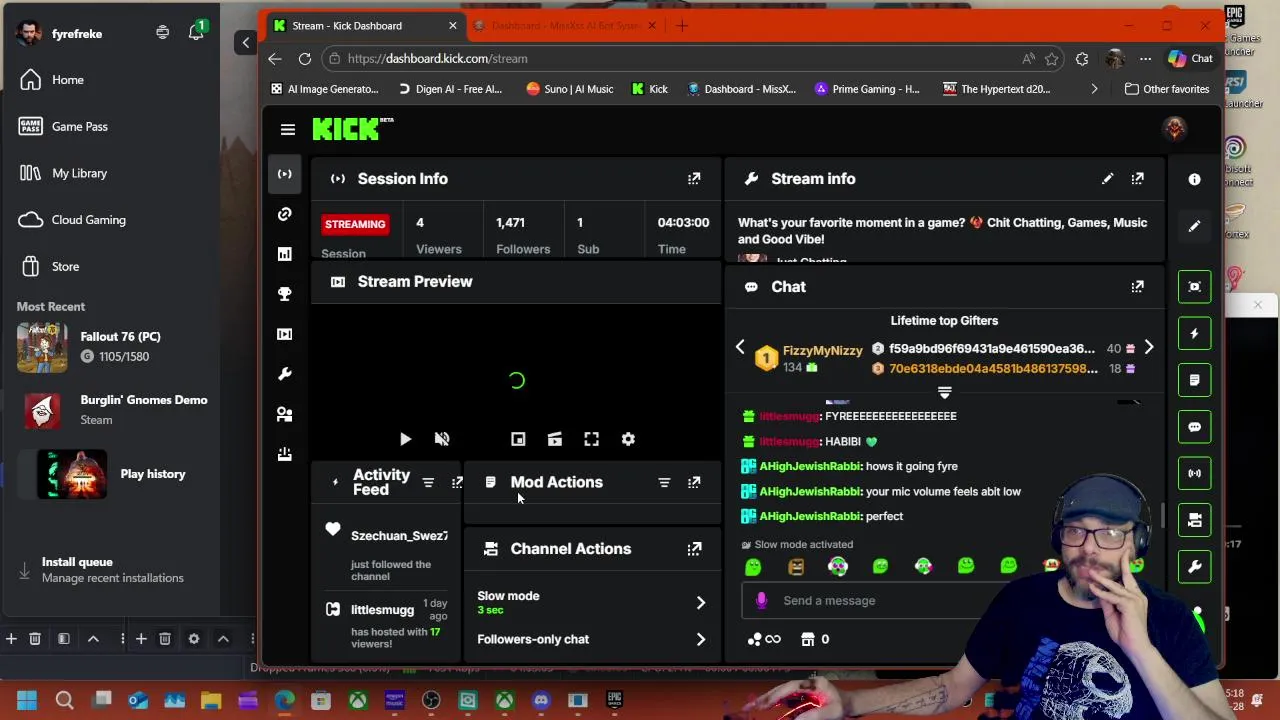Viewport: 1280px width, 720px height.
Task: Open Install queue in Xbox app
Action: pyautogui.click(x=110, y=570)
